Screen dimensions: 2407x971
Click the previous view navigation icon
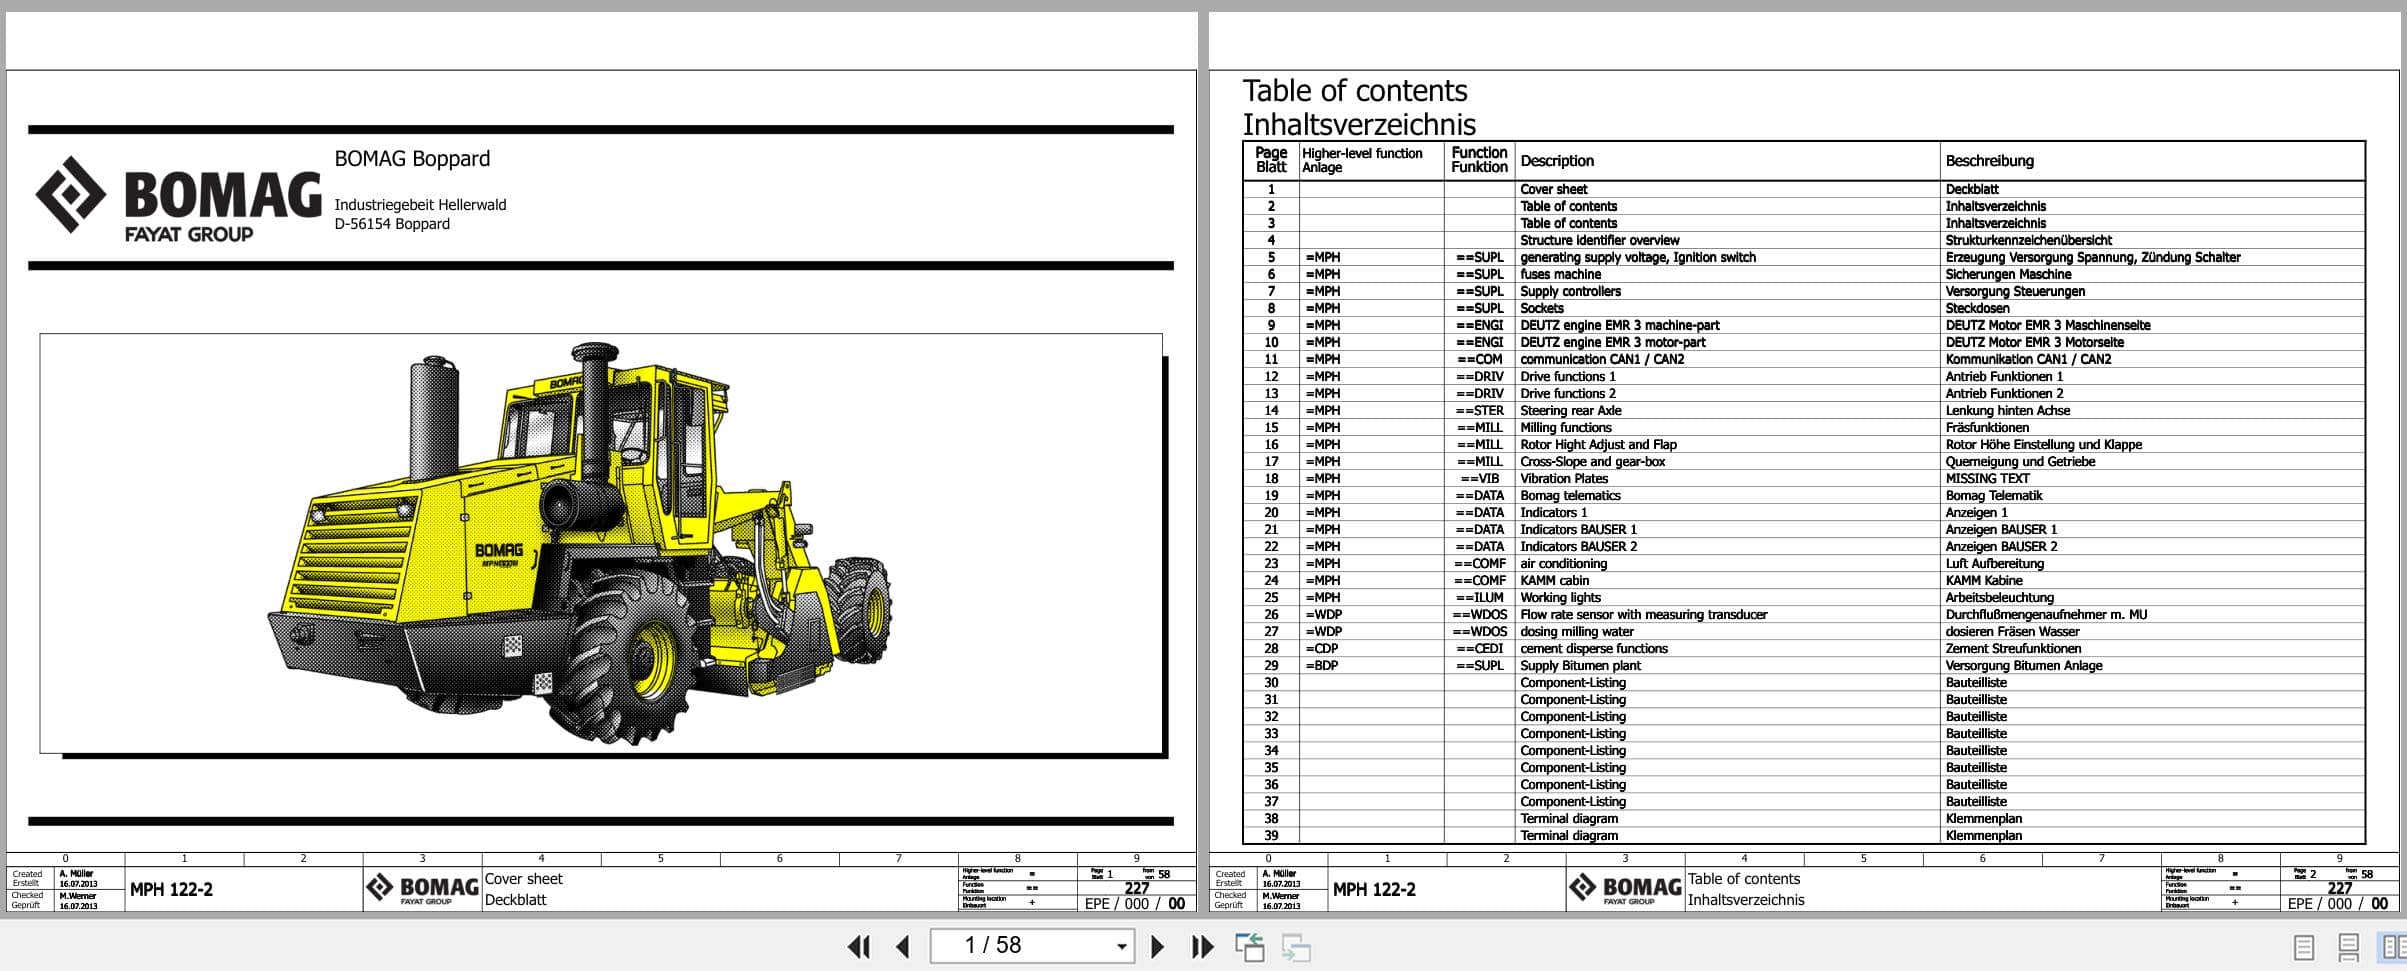click(1250, 947)
